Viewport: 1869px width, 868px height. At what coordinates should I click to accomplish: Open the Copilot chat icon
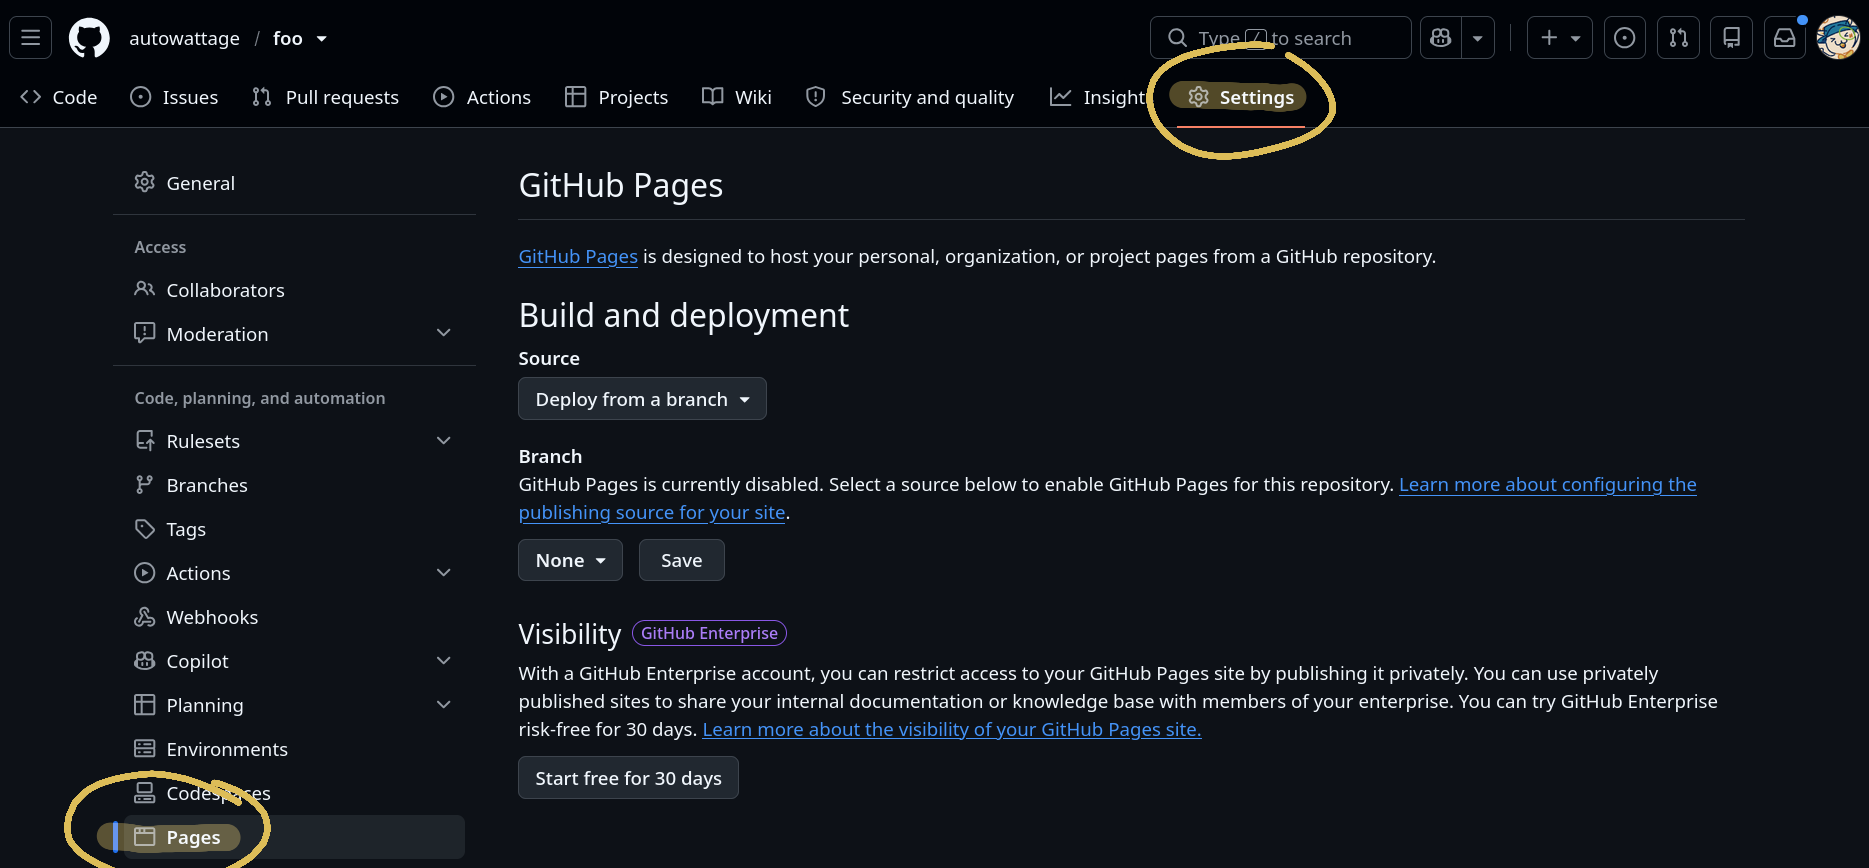pyautogui.click(x=1440, y=38)
